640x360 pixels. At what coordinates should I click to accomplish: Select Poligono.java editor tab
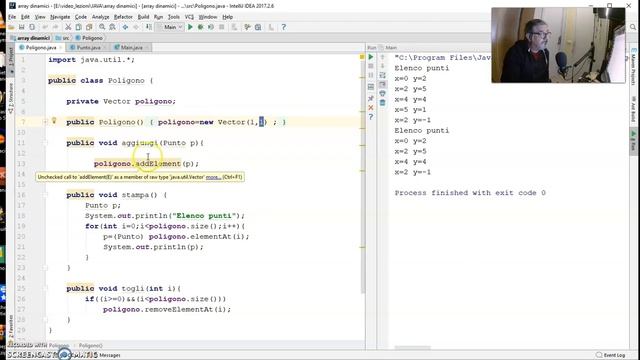(40, 48)
